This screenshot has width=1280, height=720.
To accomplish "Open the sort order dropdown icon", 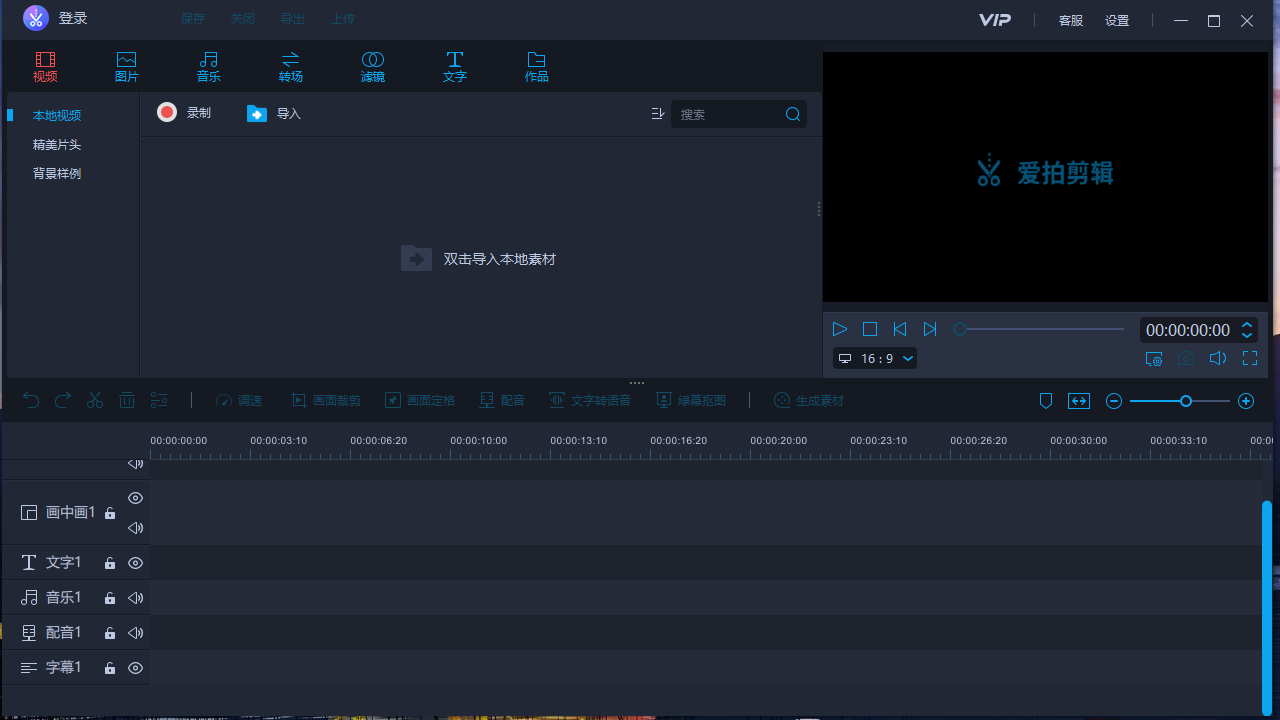I will [657, 114].
